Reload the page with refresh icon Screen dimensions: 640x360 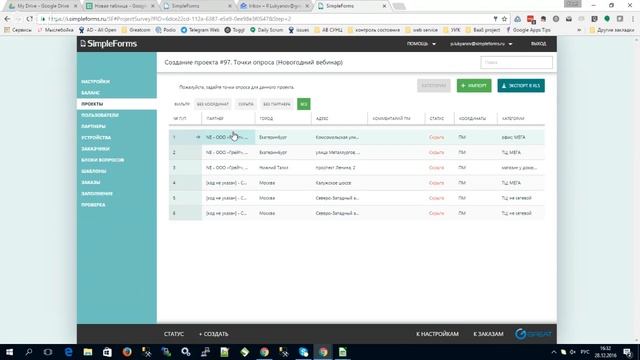[29, 19]
